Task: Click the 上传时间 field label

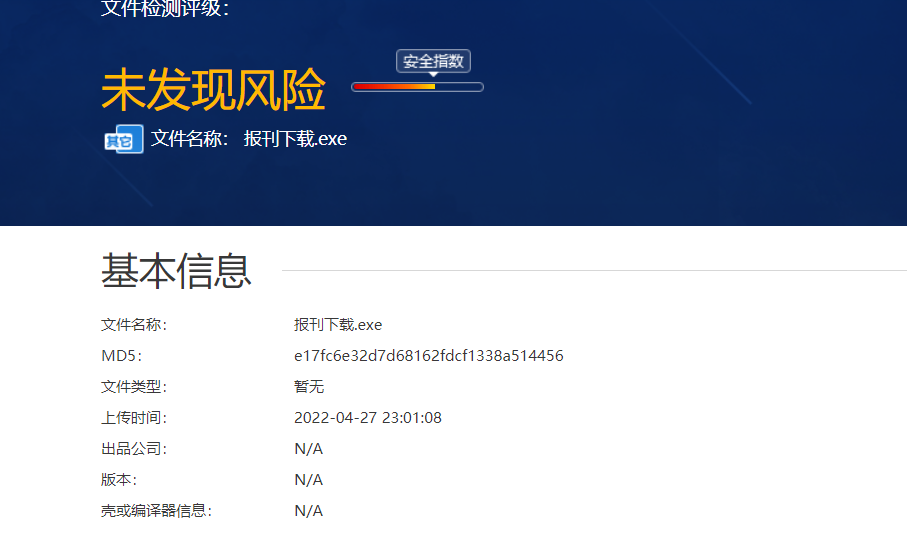Action: pos(134,418)
